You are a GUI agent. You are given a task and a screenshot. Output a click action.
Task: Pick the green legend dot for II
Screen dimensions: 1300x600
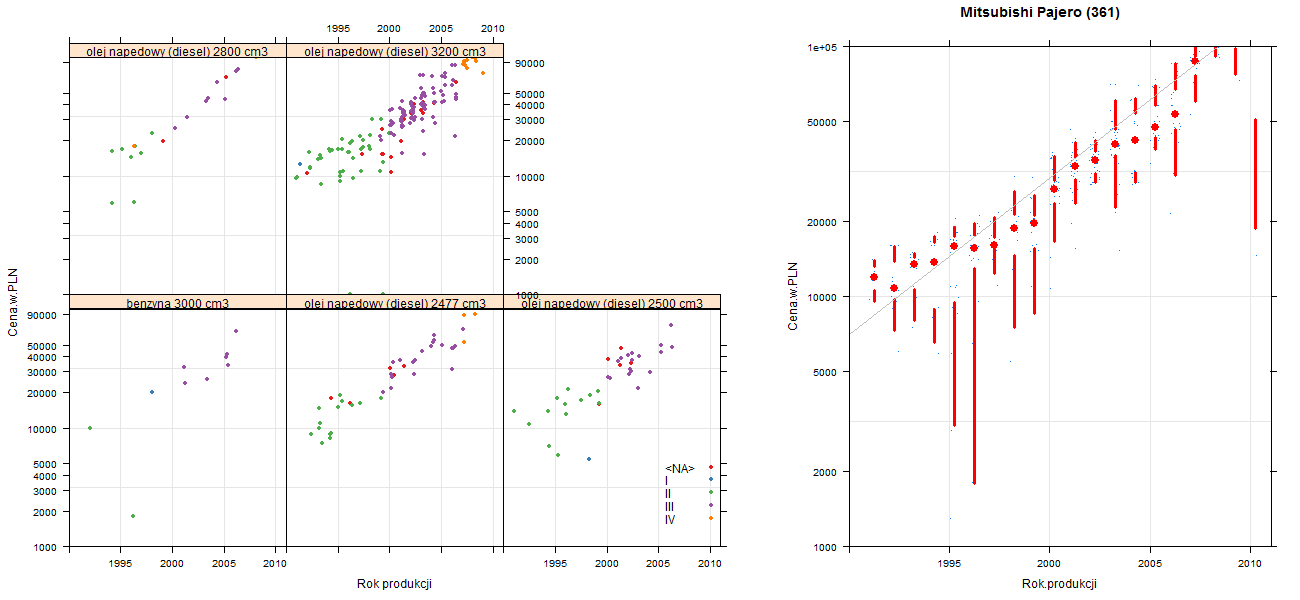(x=710, y=492)
